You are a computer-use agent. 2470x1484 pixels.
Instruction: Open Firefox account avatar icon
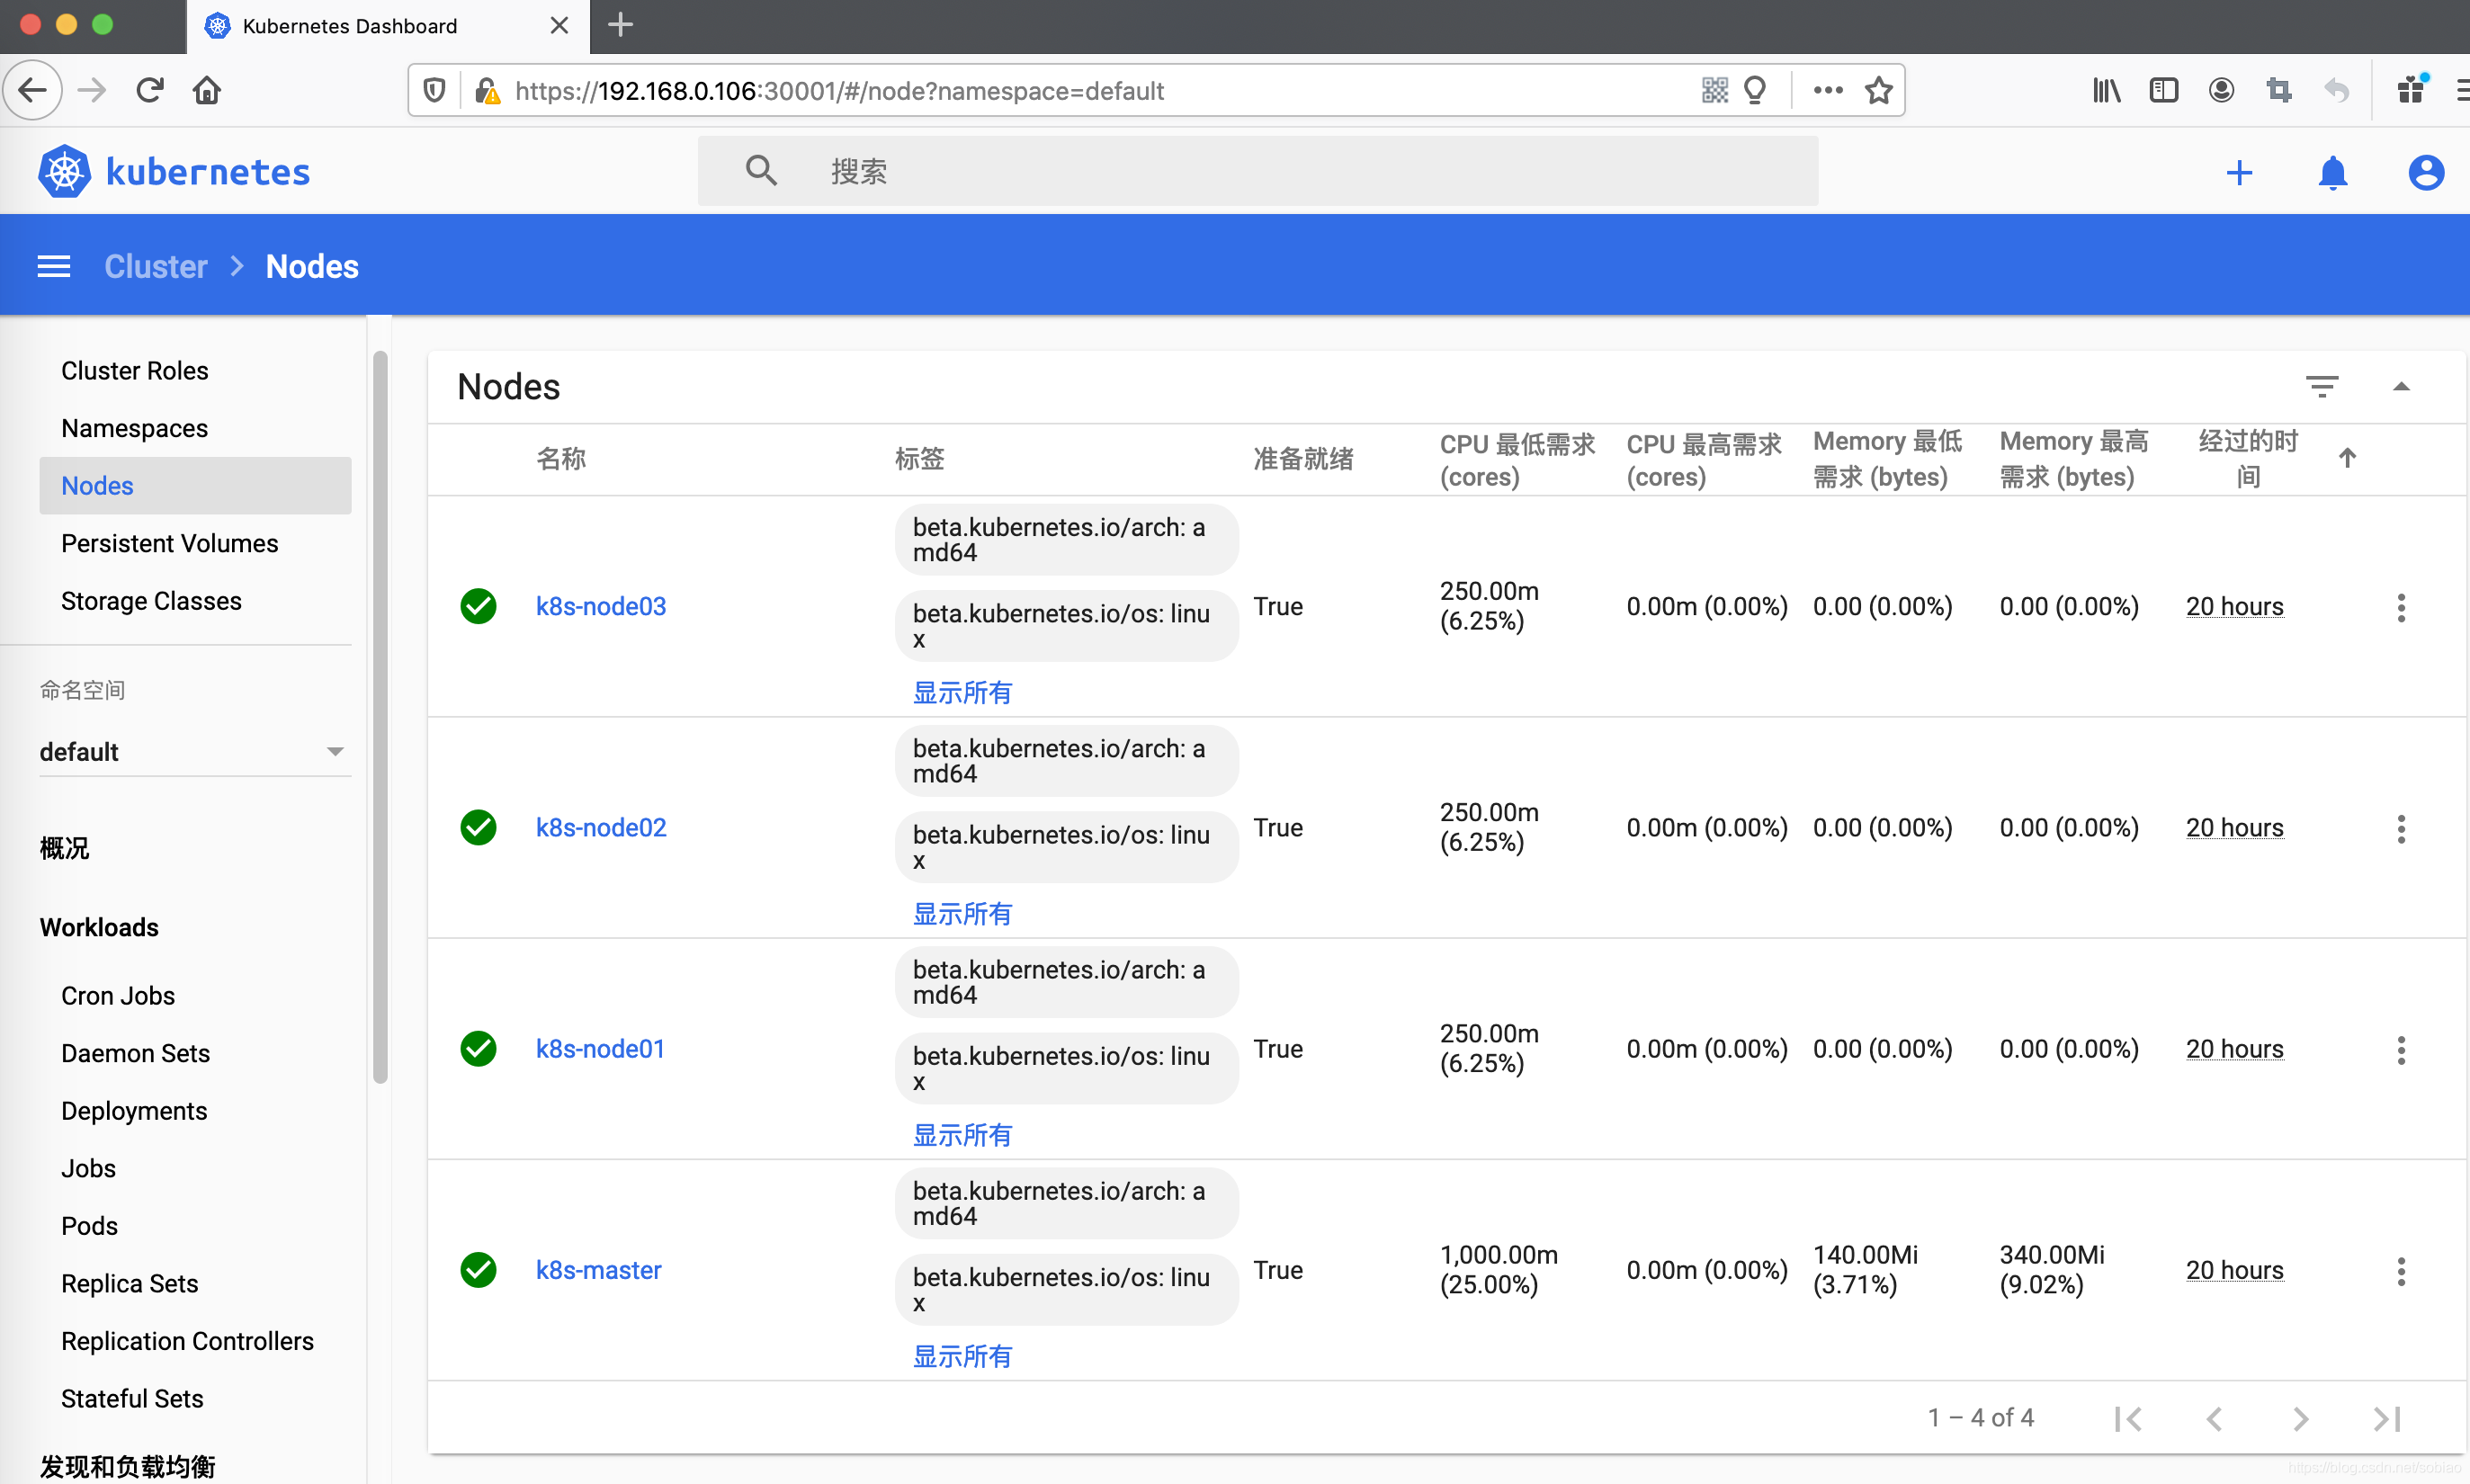(2221, 91)
